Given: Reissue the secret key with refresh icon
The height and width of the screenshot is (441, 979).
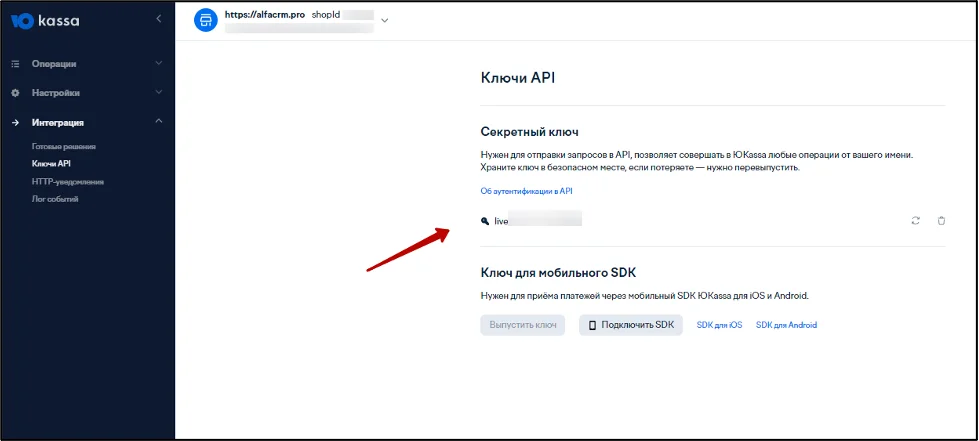Looking at the screenshot, I should [x=915, y=220].
